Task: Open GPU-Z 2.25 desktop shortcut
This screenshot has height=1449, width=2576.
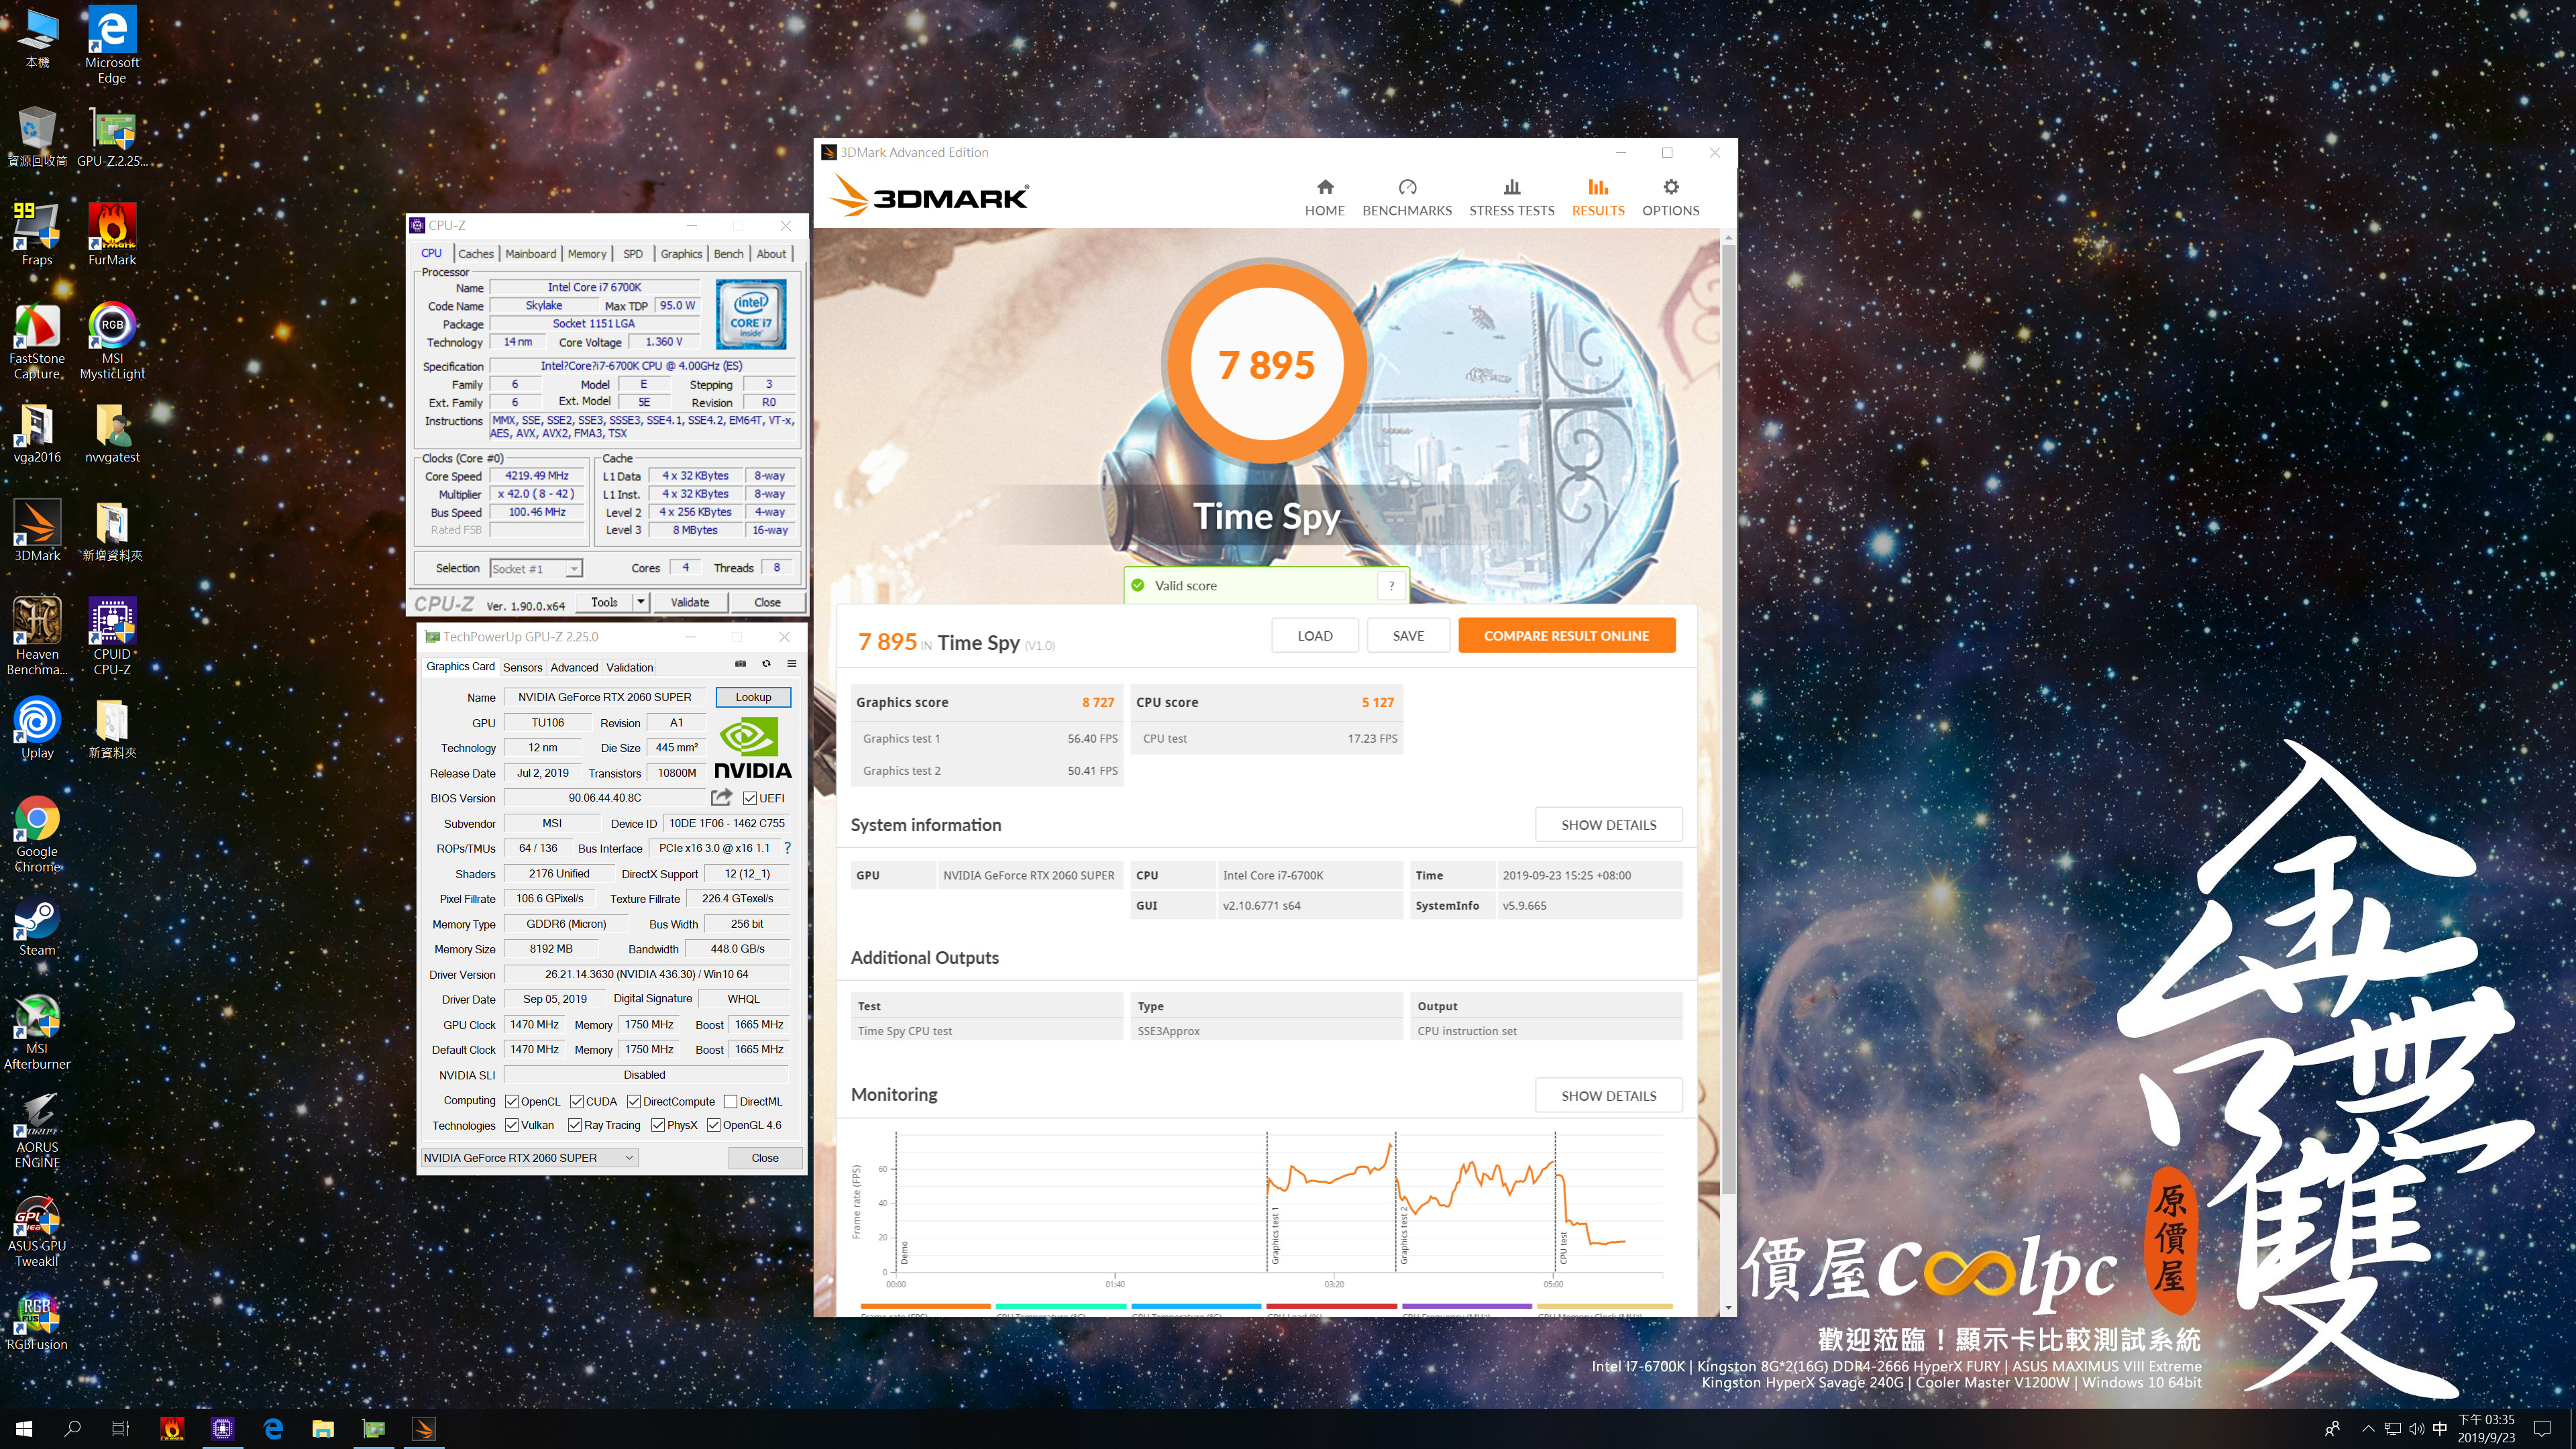Action: tap(112, 136)
